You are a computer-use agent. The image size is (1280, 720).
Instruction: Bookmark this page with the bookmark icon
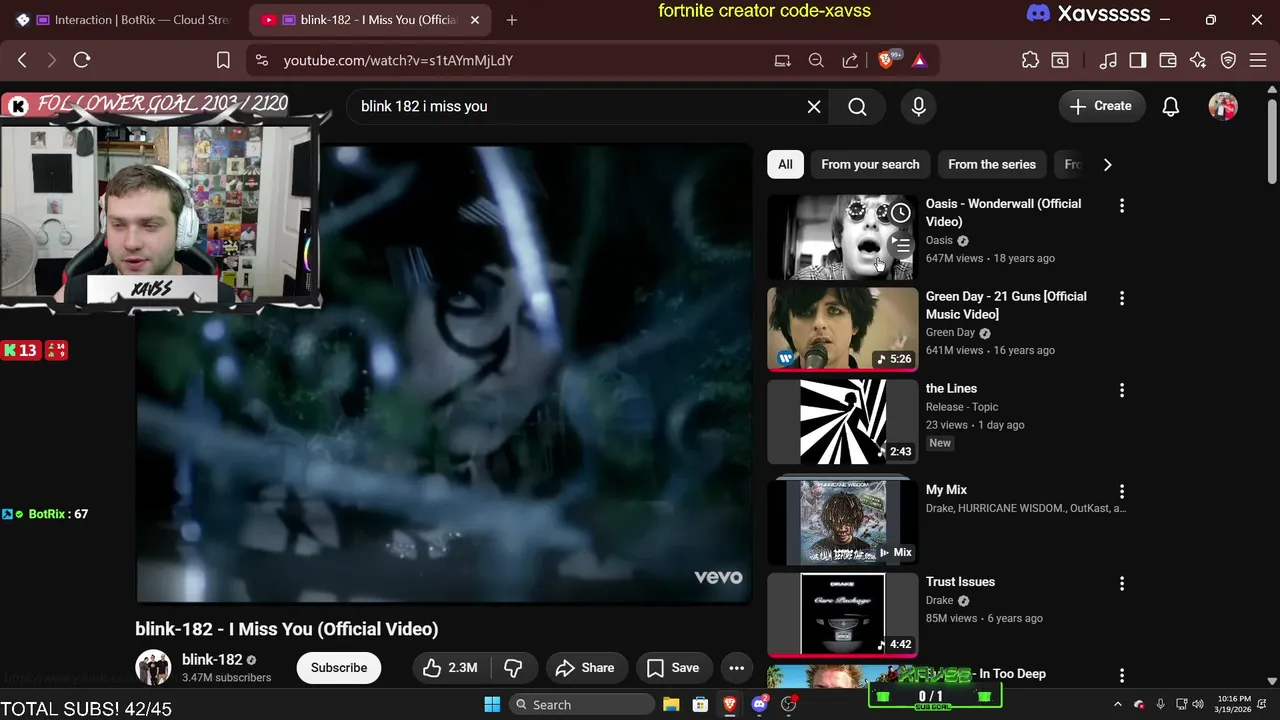pyautogui.click(x=223, y=60)
